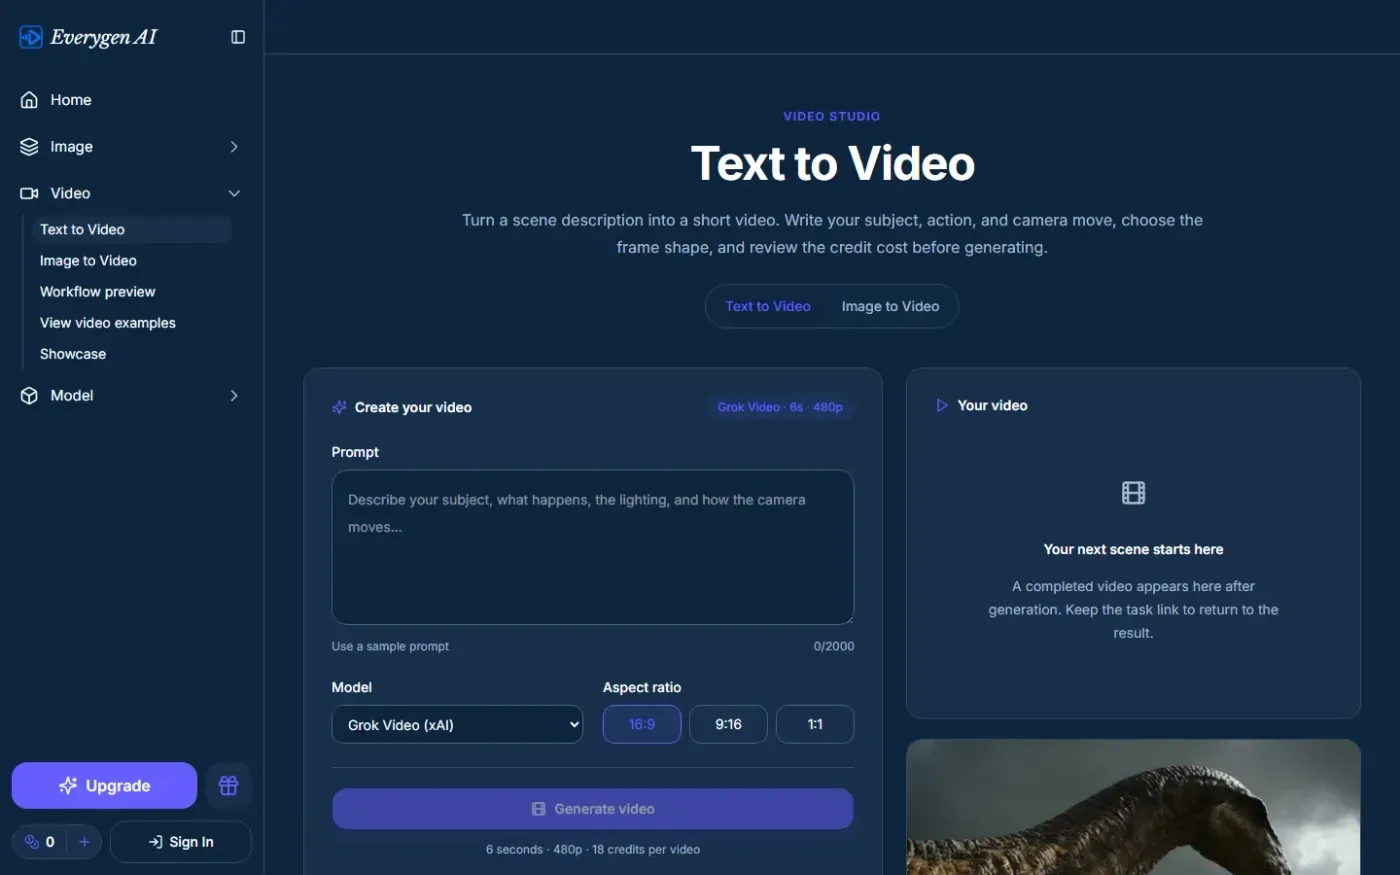Switch to the Image to Video tab
The image size is (1400, 875).
(890, 306)
